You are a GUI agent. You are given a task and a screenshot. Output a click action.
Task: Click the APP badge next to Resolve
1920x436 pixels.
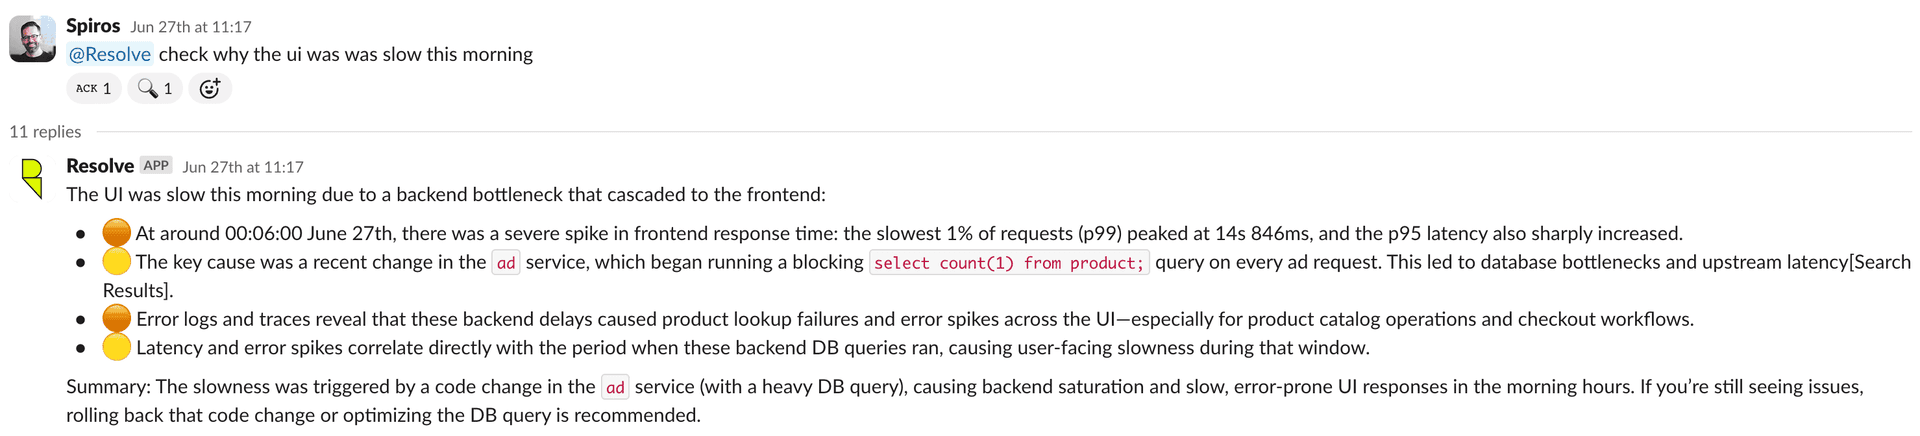(x=156, y=166)
